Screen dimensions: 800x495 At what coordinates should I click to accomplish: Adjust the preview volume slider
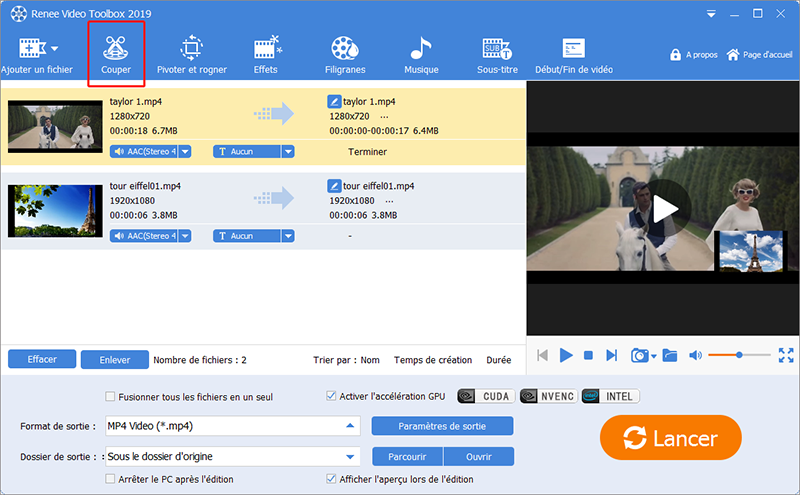pyautogui.click(x=739, y=355)
